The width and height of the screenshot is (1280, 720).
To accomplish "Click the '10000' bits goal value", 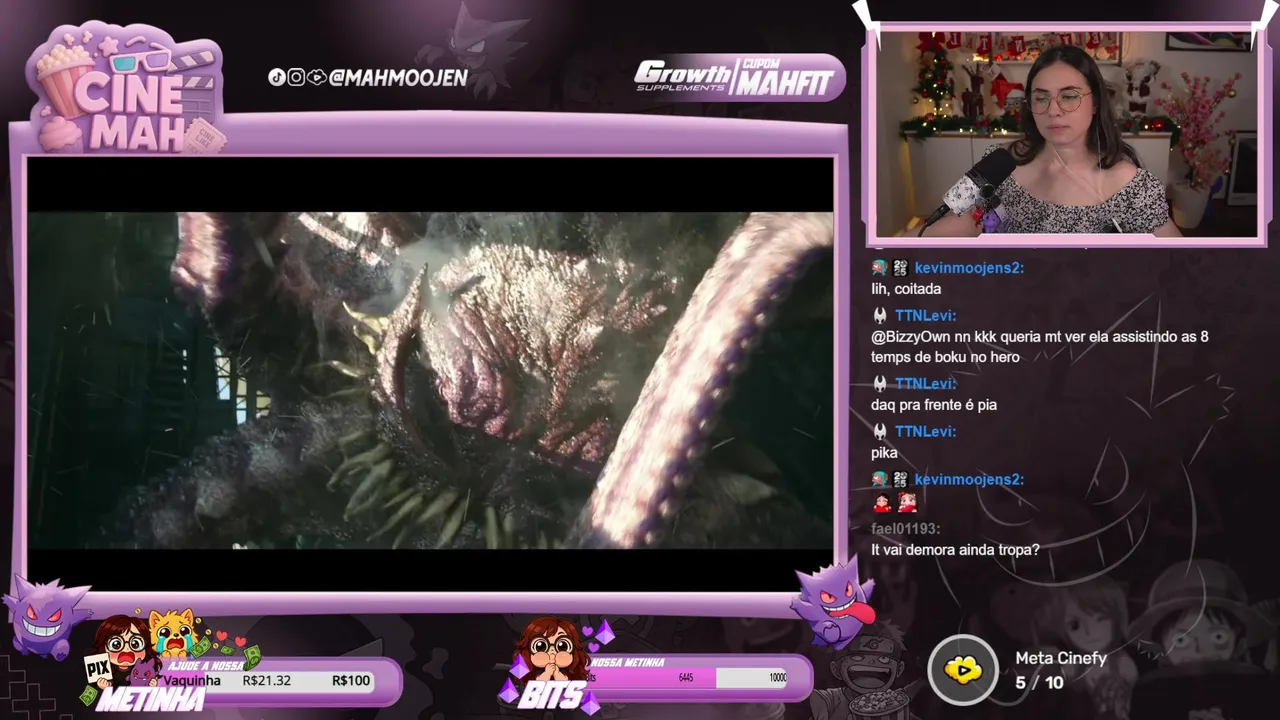I will click(x=777, y=678).
